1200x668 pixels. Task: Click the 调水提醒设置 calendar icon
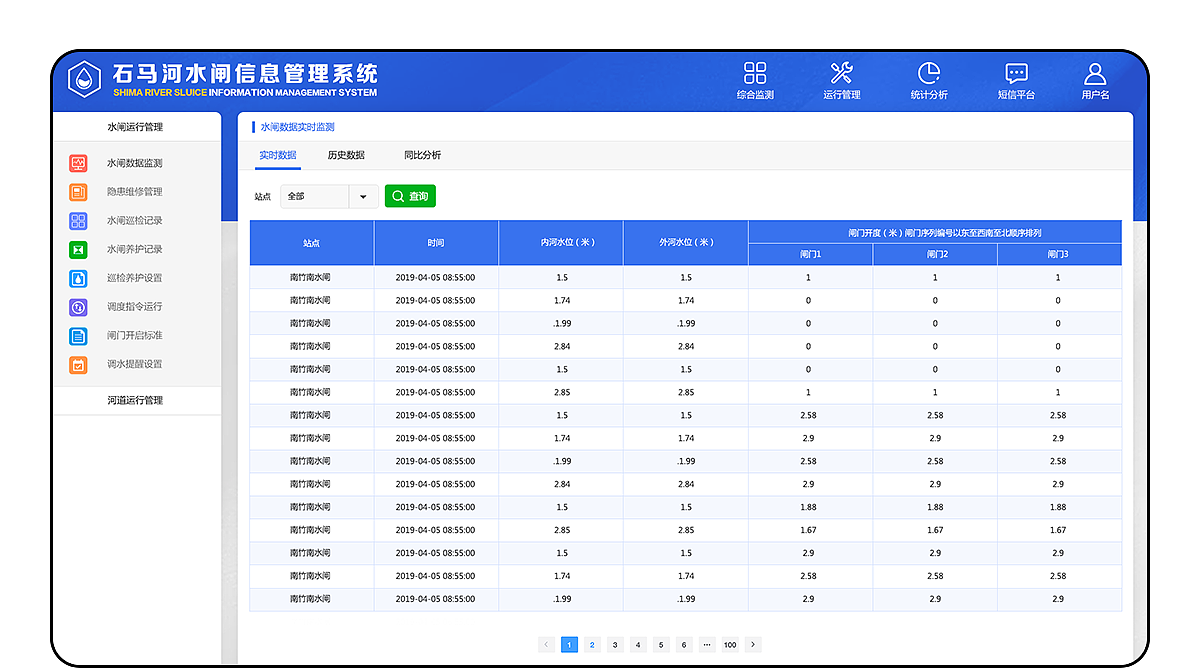78,365
